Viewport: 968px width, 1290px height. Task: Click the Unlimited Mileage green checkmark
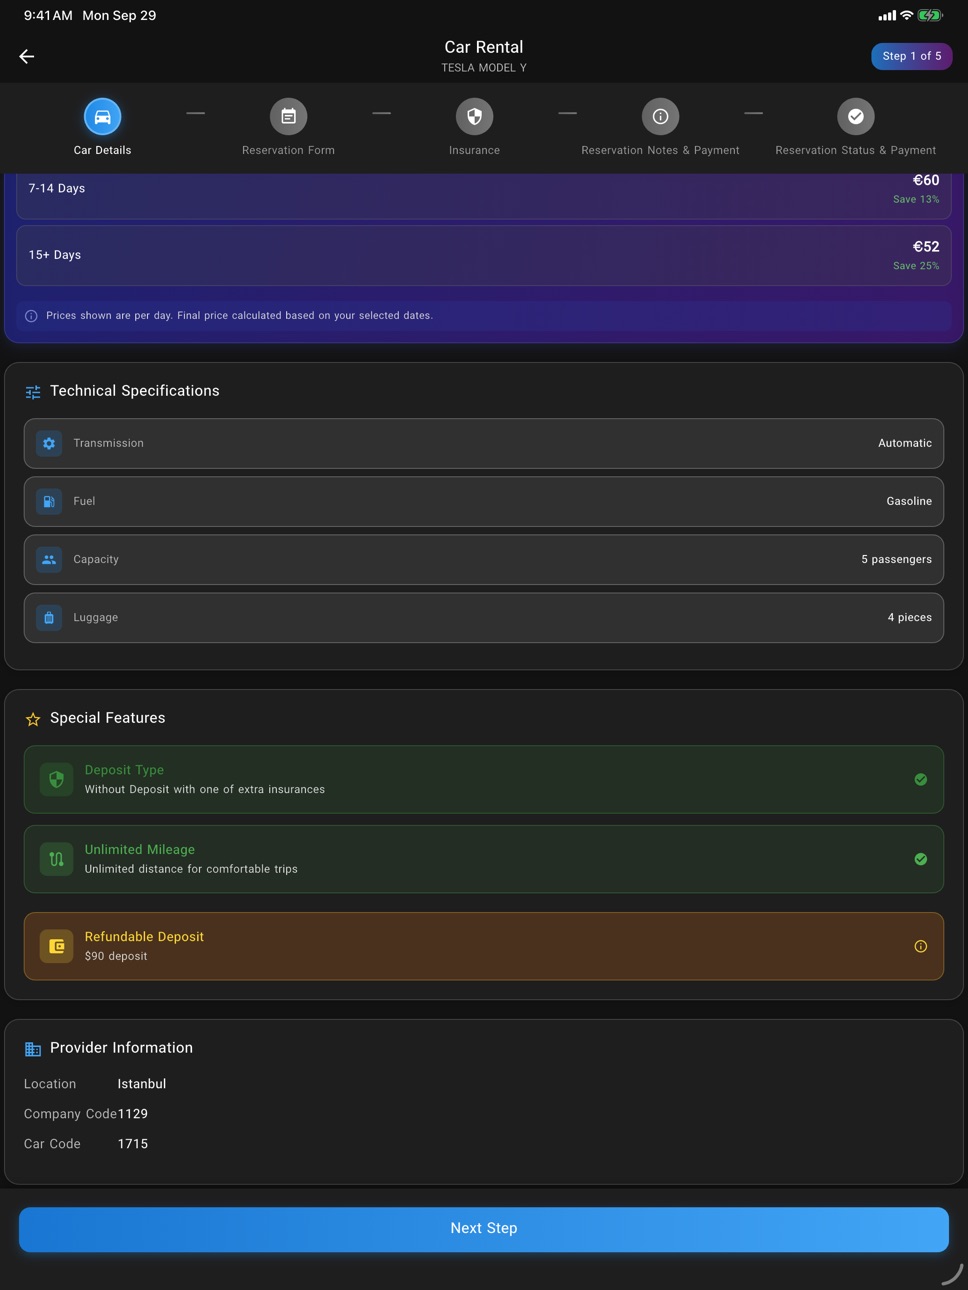coord(921,859)
